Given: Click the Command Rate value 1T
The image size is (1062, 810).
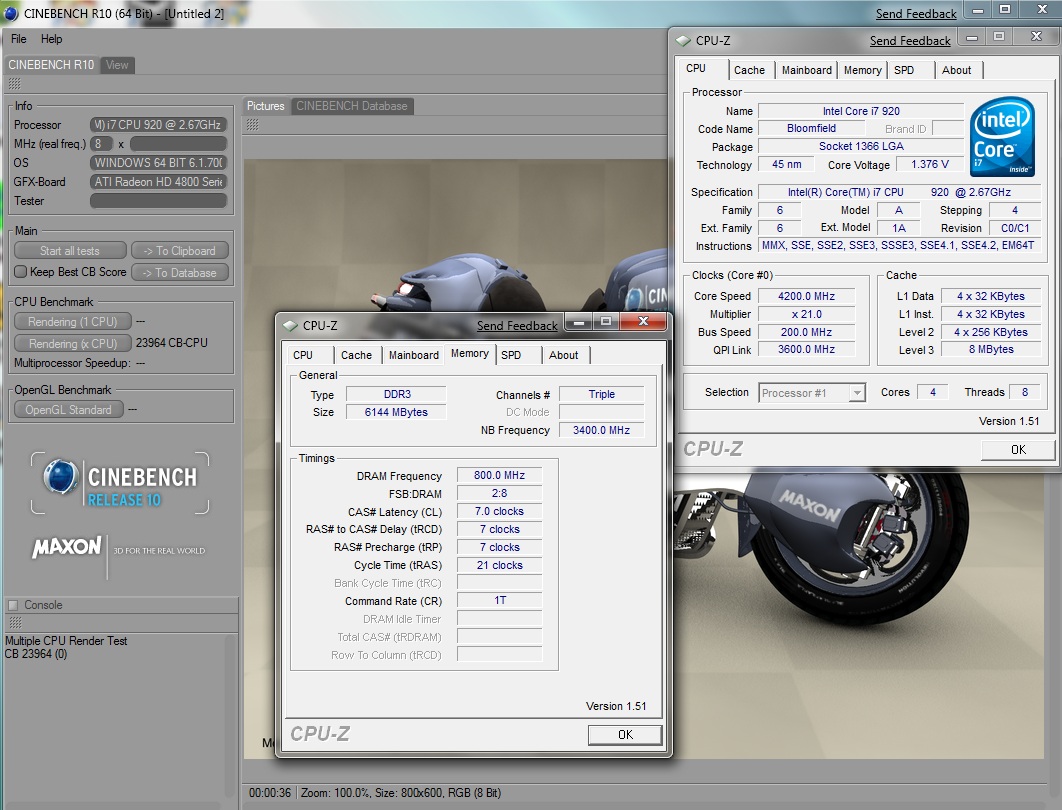Looking at the screenshot, I should point(499,600).
